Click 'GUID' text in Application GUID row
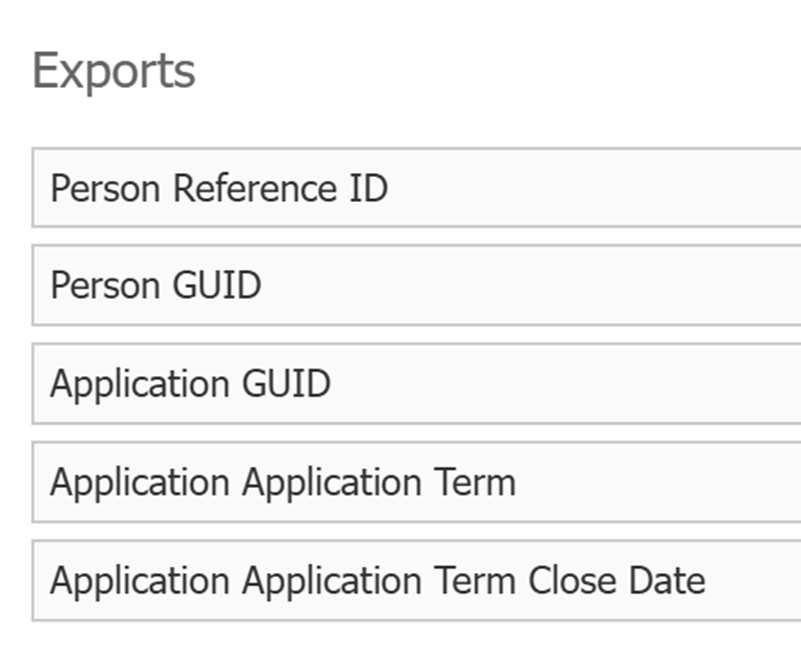Image resolution: width=801 pixels, height=650 pixels. click(x=286, y=384)
